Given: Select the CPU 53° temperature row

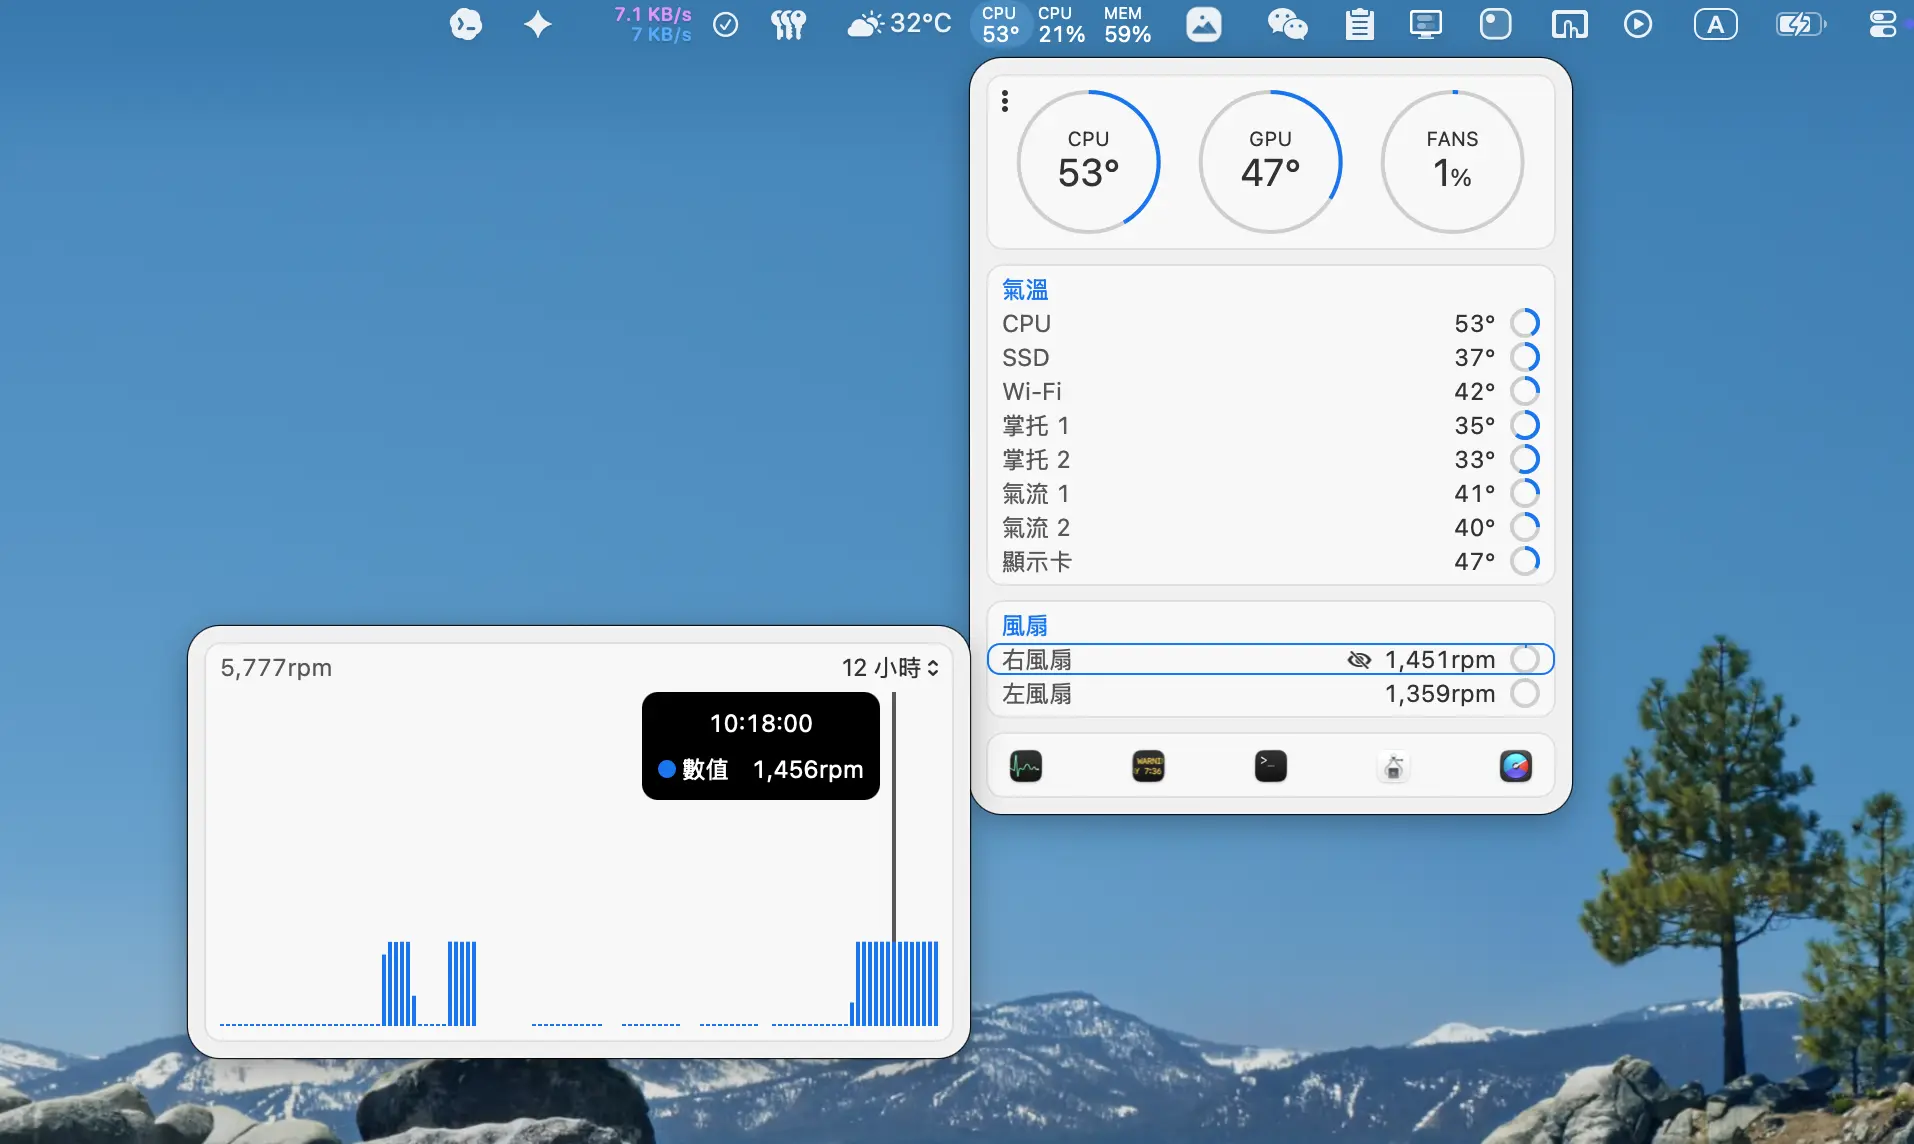Looking at the screenshot, I should tap(1271, 324).
